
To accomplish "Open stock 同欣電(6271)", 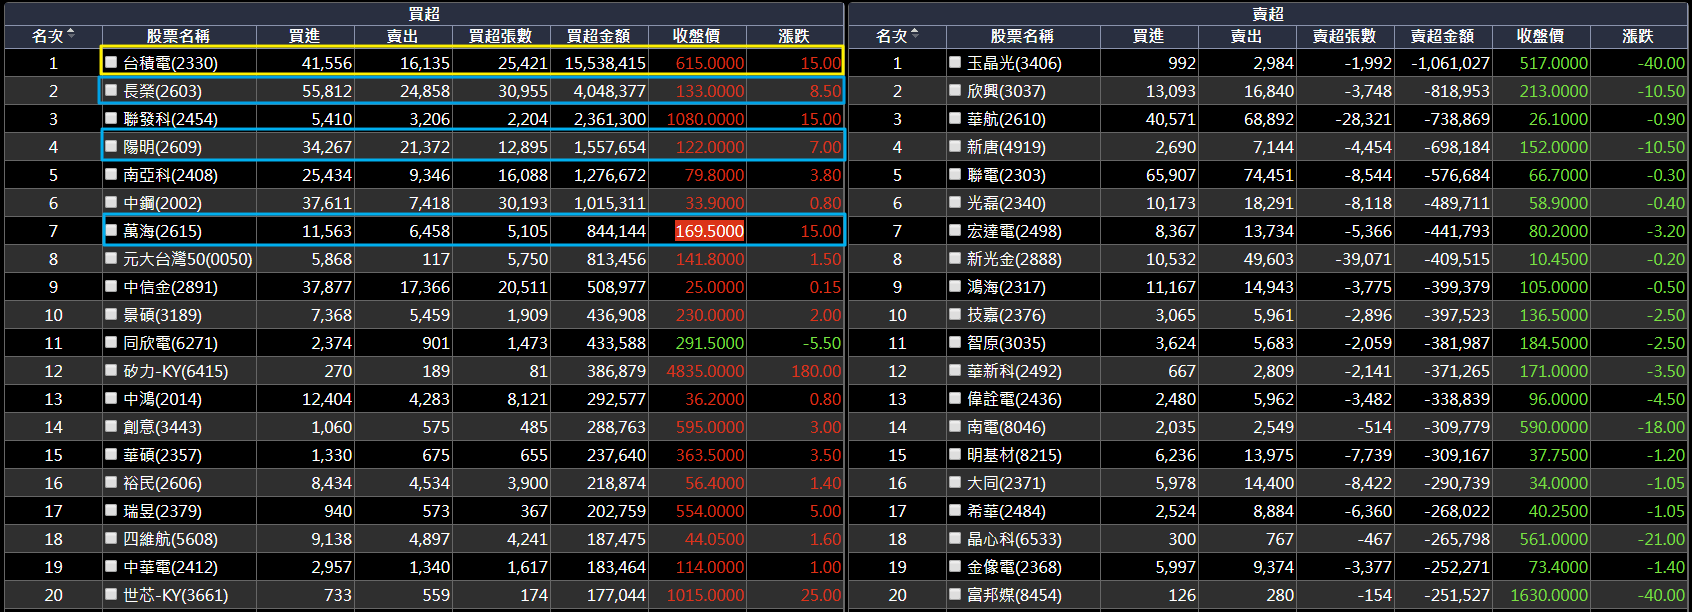I will click(x=170, y=342).
